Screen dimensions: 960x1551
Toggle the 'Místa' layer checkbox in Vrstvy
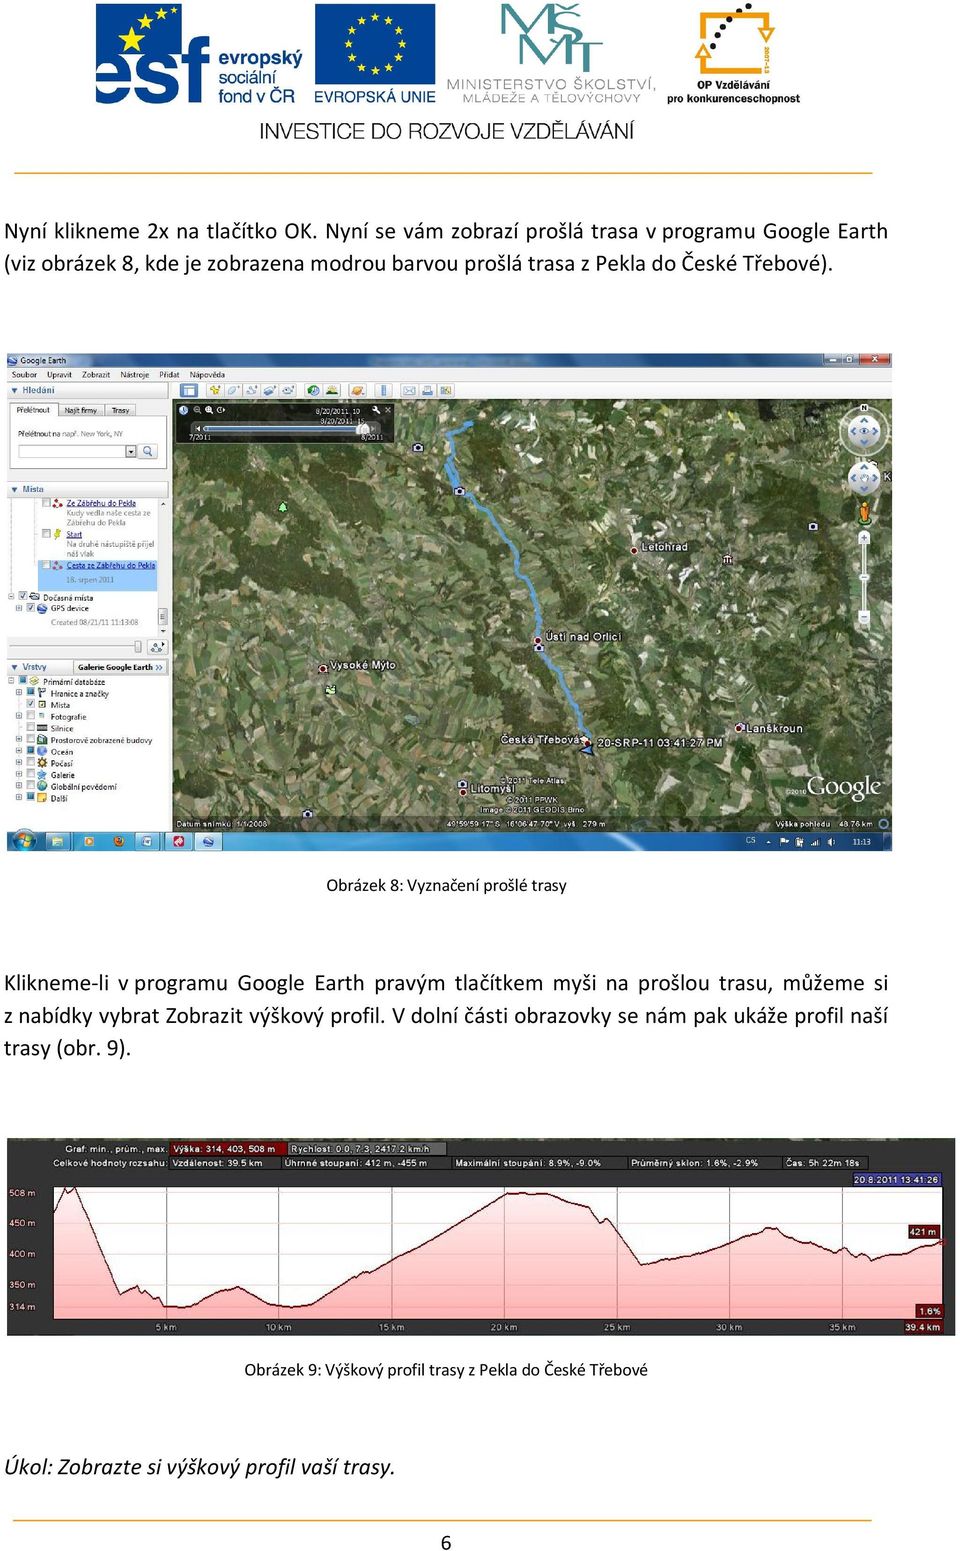30,704
